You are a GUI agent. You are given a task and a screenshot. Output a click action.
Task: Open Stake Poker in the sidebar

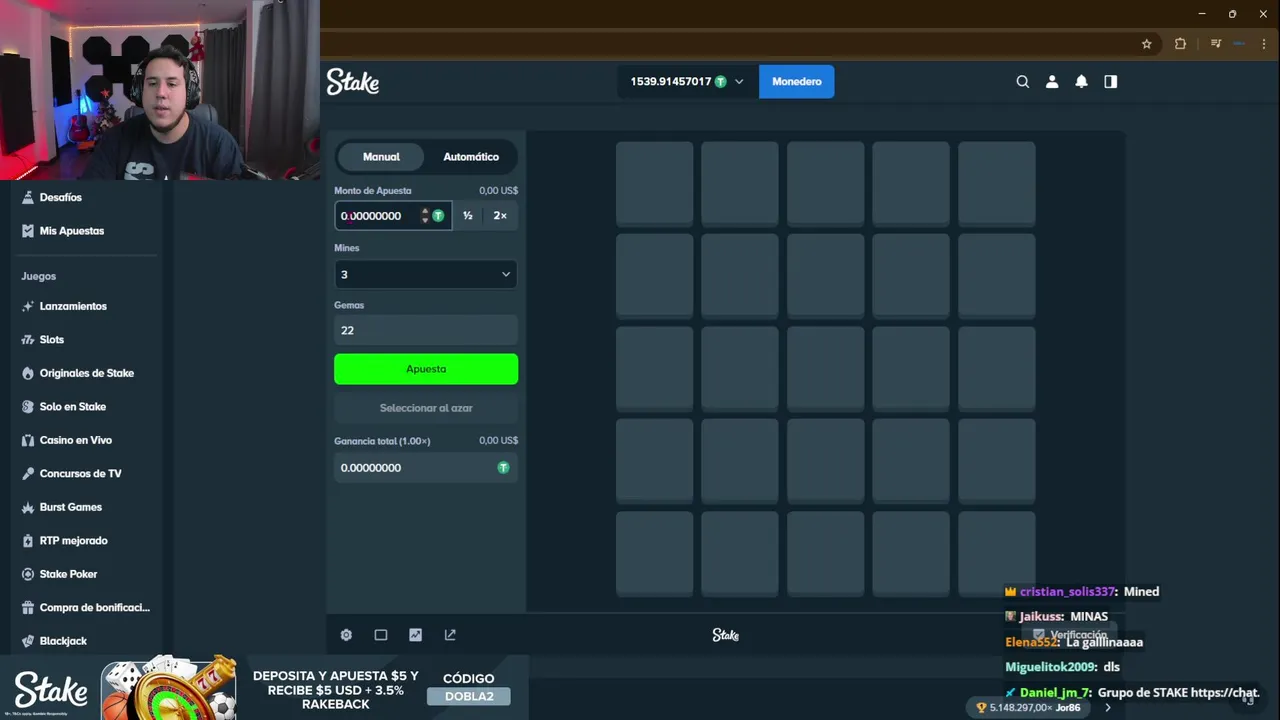68,575
